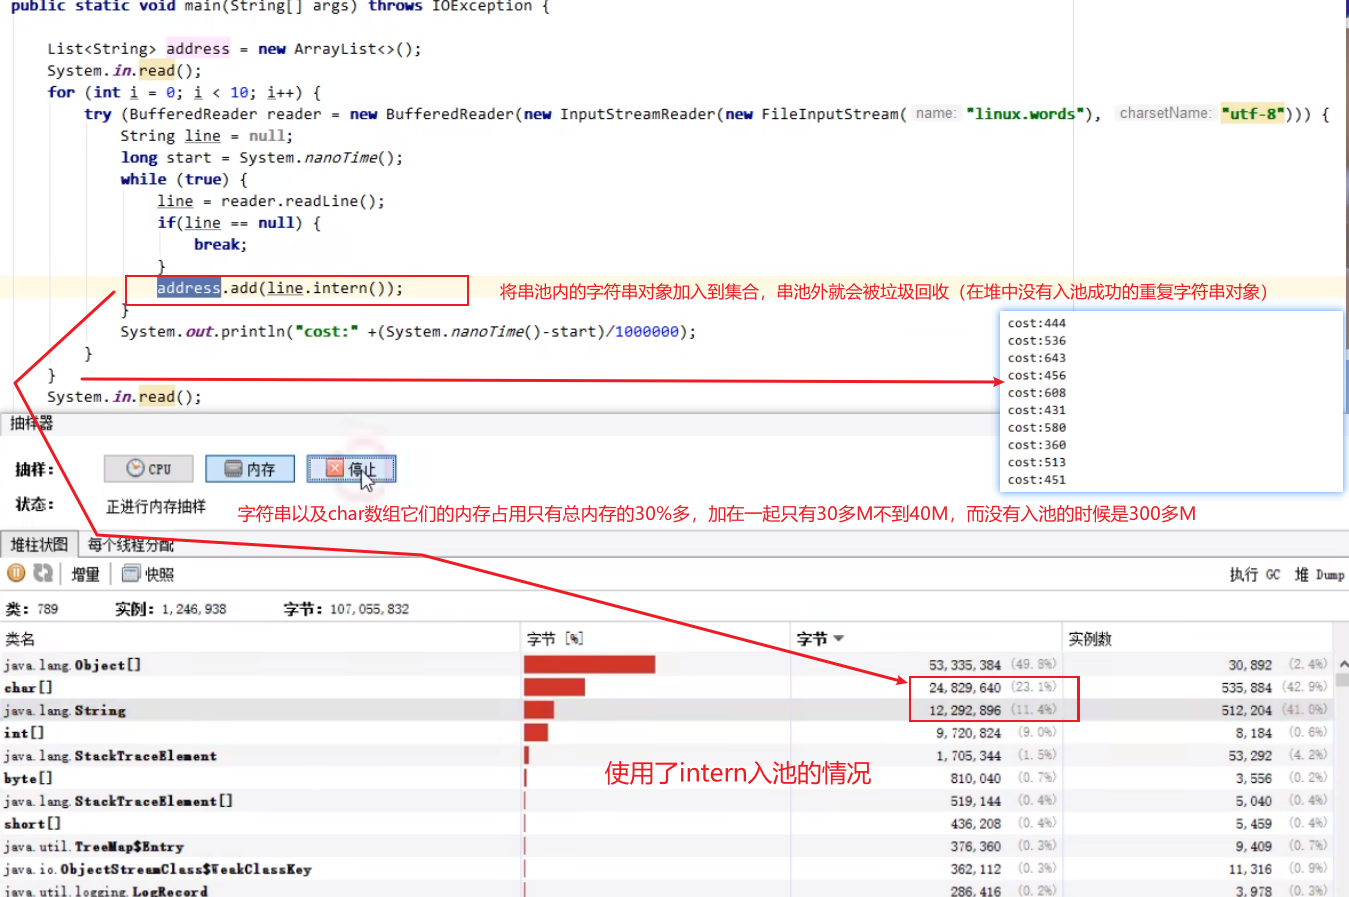Viewport: 1349px width, 897px height.
Task: Click the highlighted address variable in code
Action: point(188,288)
